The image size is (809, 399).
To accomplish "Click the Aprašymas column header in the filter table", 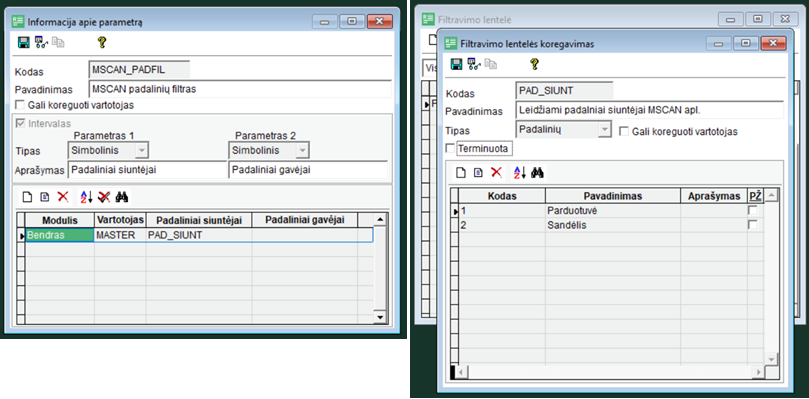I will coord(714,196).
